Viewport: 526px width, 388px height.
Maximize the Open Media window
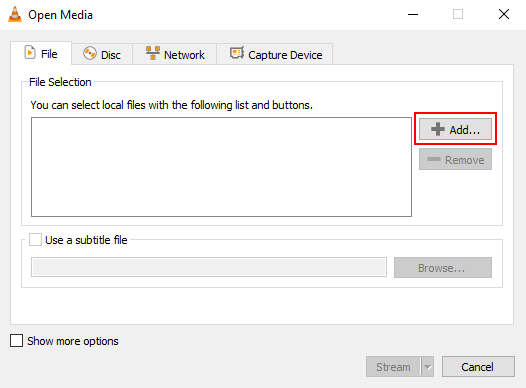pyautogui.click(x=458, y=14)
